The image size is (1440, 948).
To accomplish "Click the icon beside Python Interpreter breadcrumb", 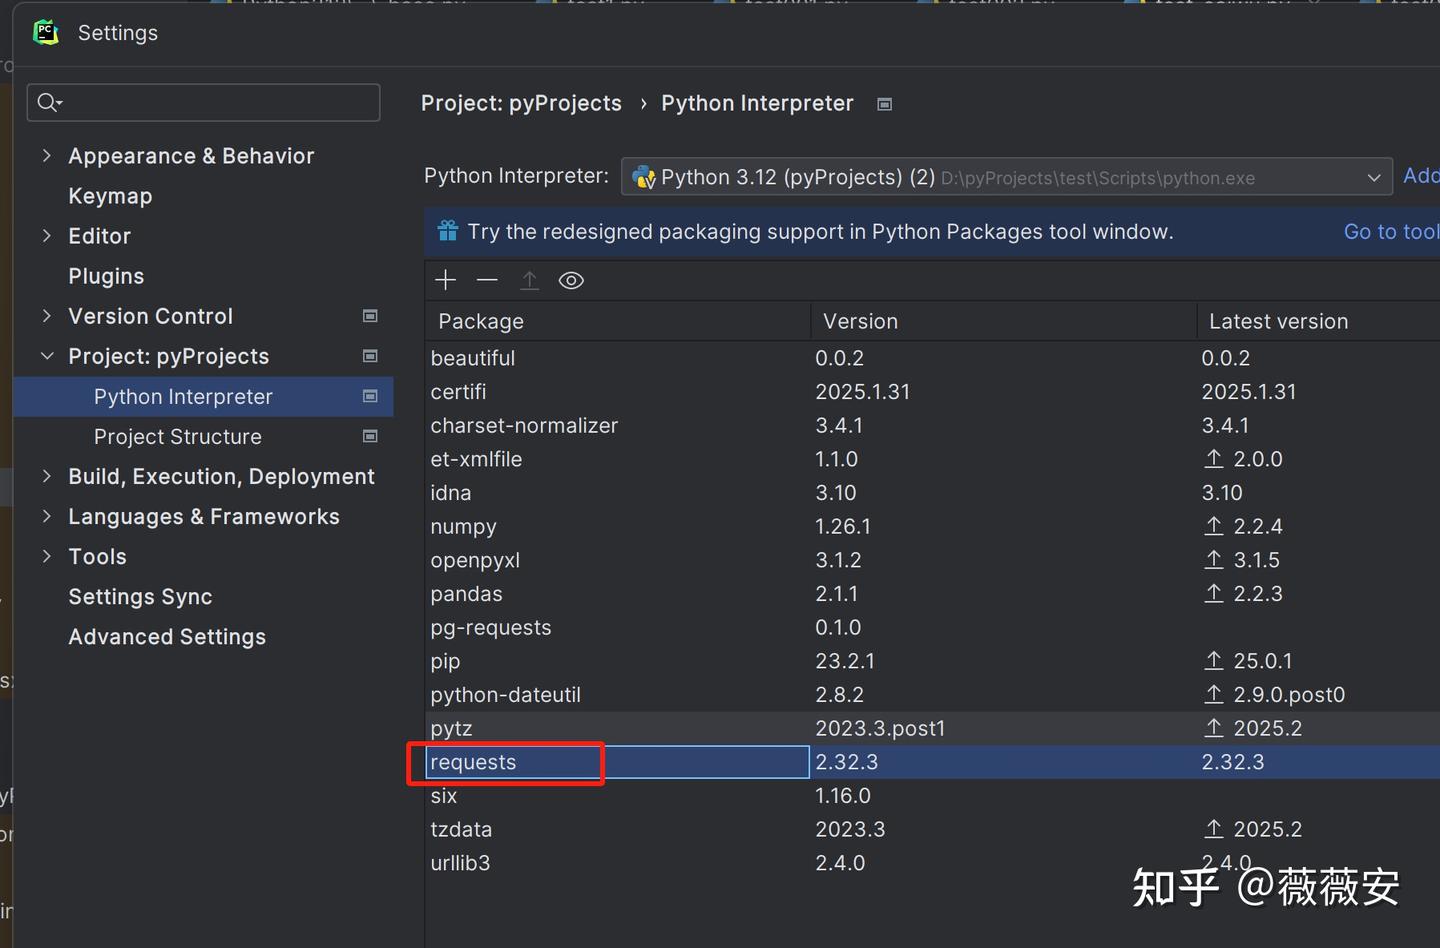I will [x=884, y=104].
